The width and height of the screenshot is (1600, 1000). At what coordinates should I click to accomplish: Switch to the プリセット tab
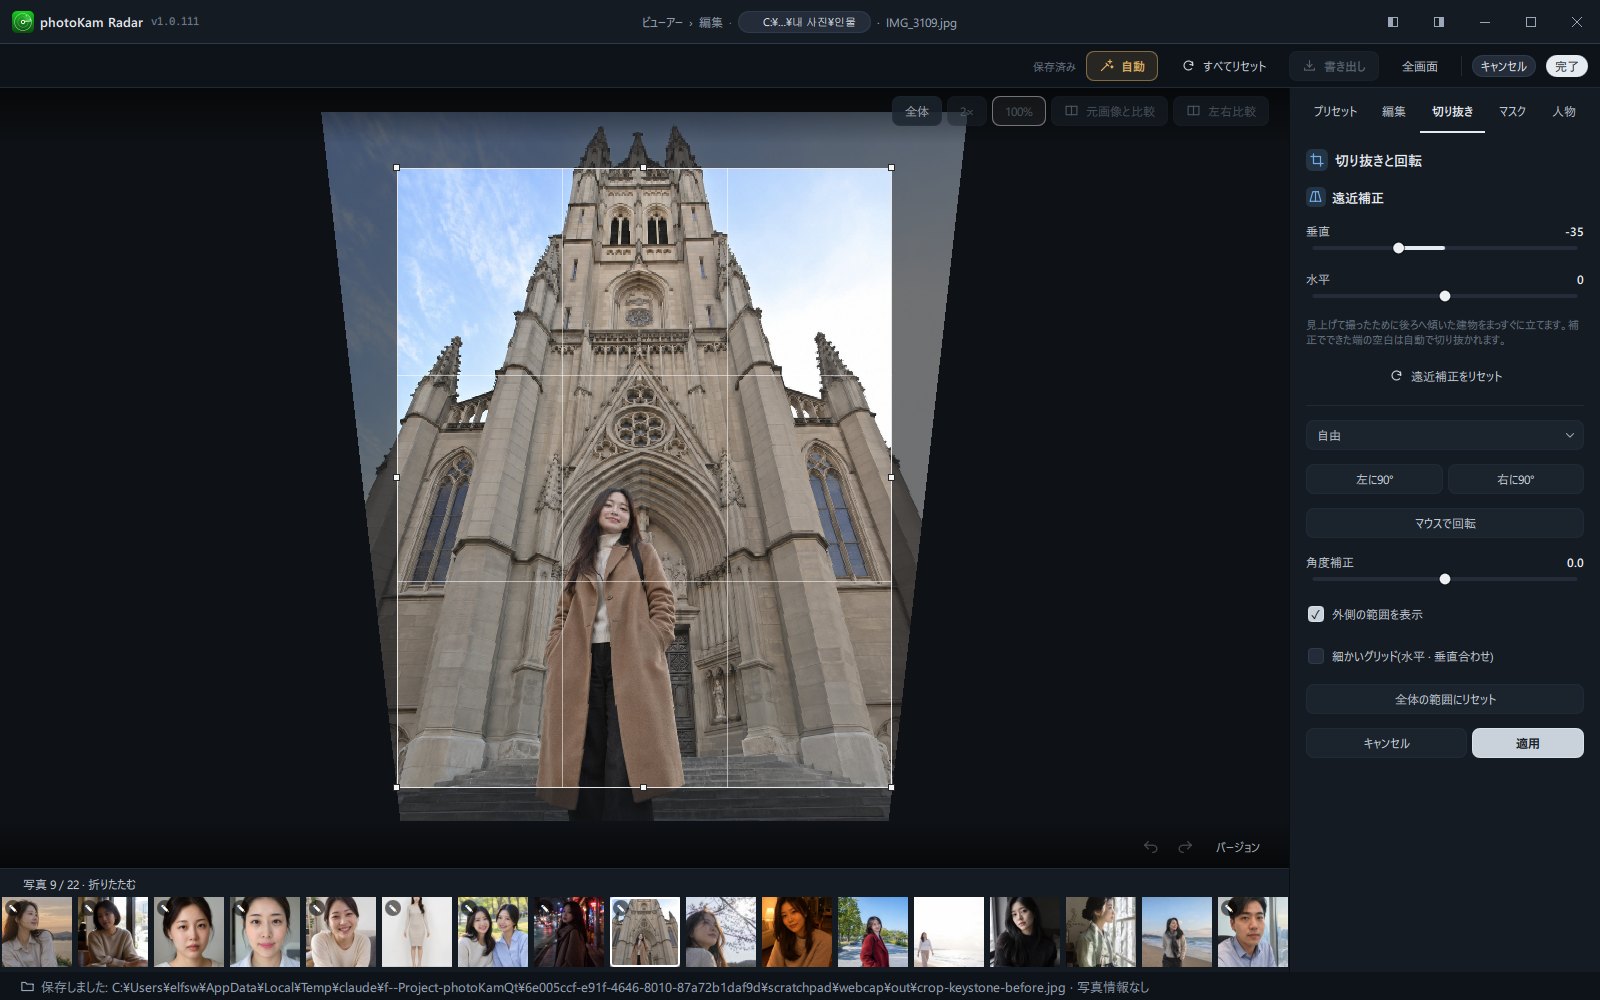(x=1335, y=111)
